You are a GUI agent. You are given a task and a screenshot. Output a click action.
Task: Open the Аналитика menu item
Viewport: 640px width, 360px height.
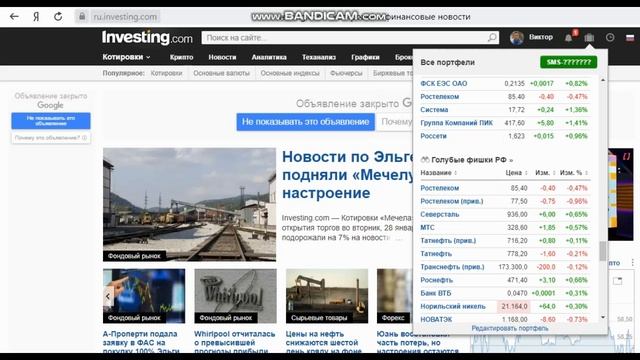(x=269, y=57)
